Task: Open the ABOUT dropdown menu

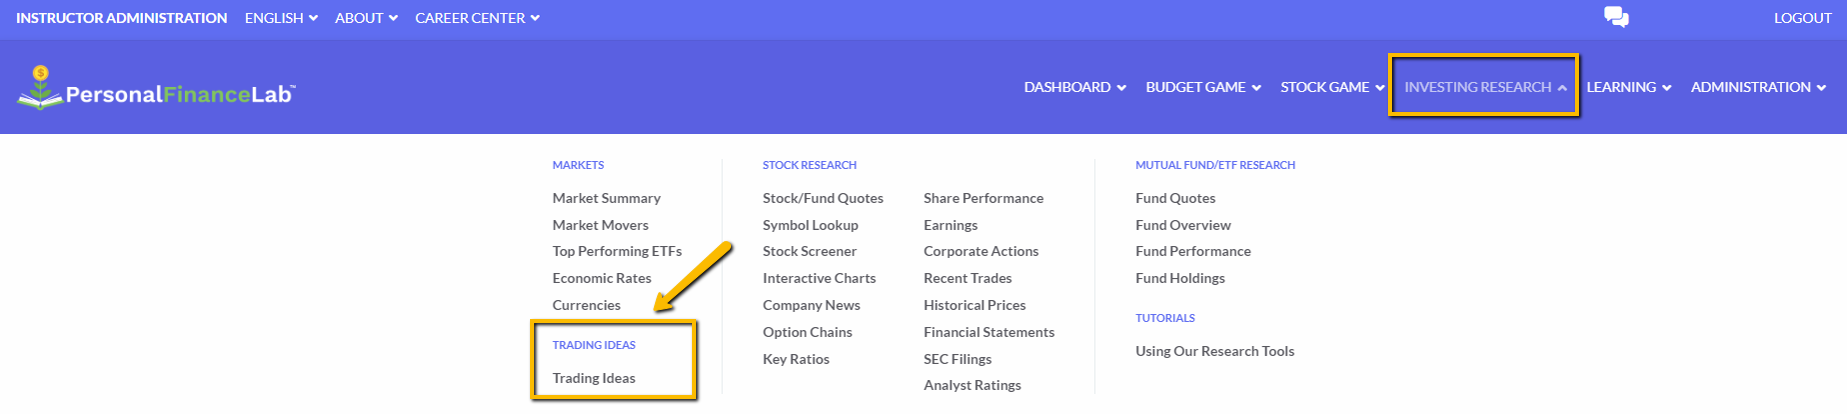Action: coord(366,18)
